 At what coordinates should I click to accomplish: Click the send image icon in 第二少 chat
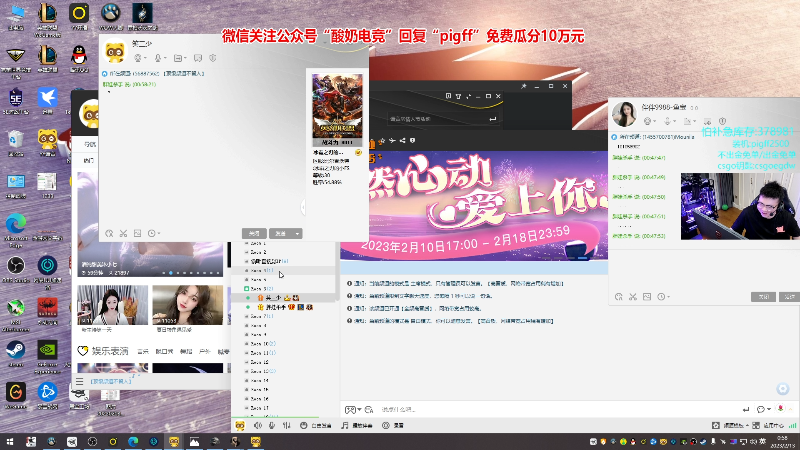[x=137, y=233]
